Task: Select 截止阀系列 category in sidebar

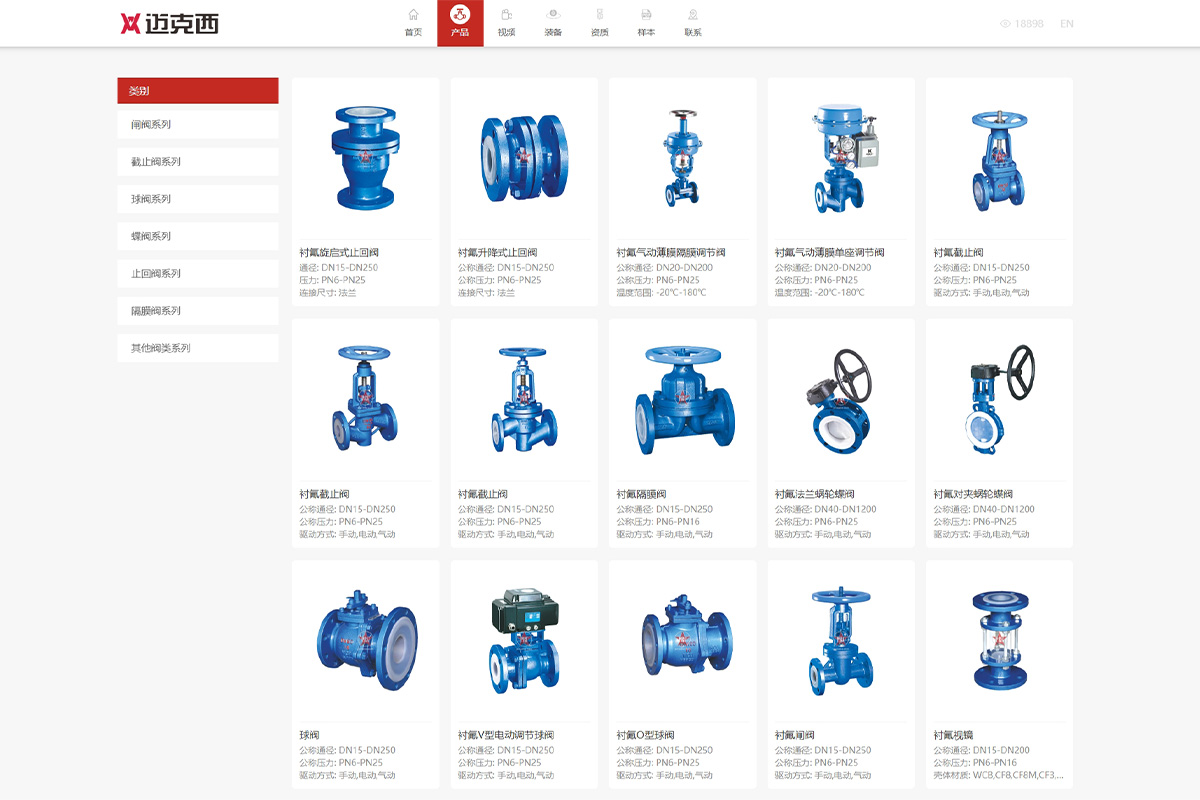Action: pyautogui.click(x=198, y=162)
